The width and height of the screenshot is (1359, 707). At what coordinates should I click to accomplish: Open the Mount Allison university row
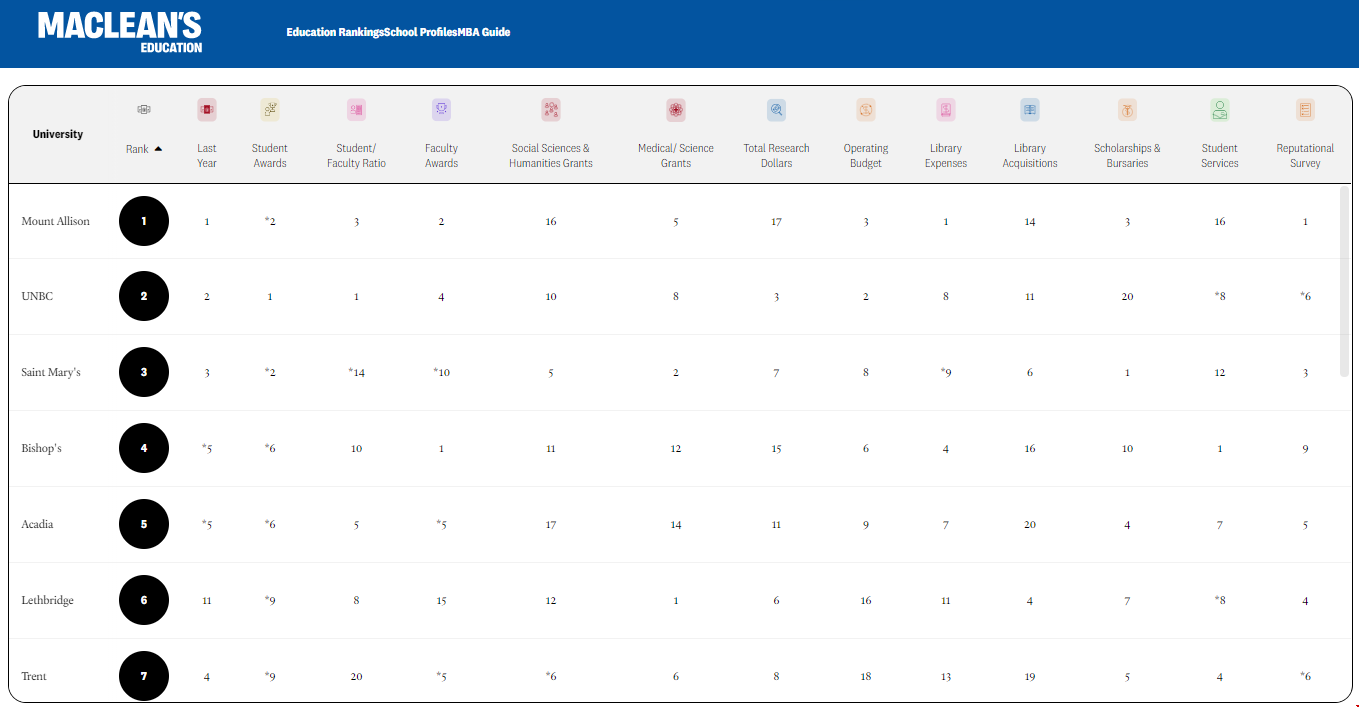[56, 221]
